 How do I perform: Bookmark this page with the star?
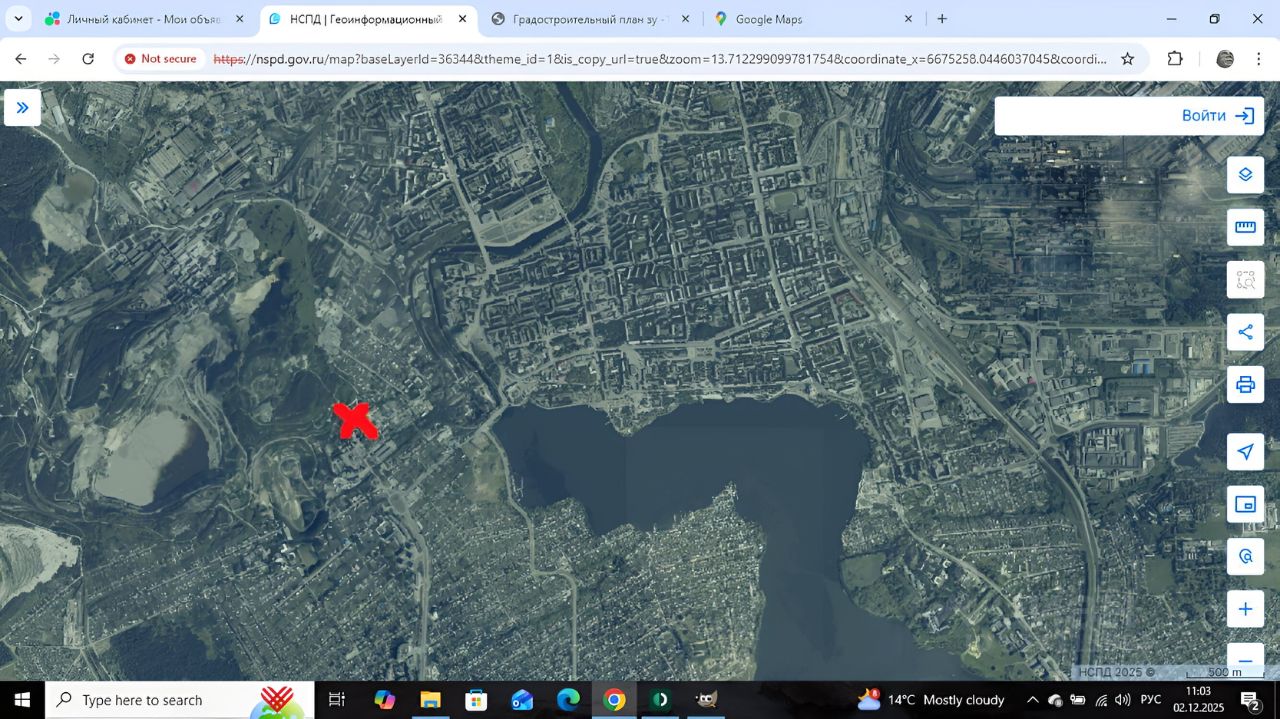(x=1128, y=59)
